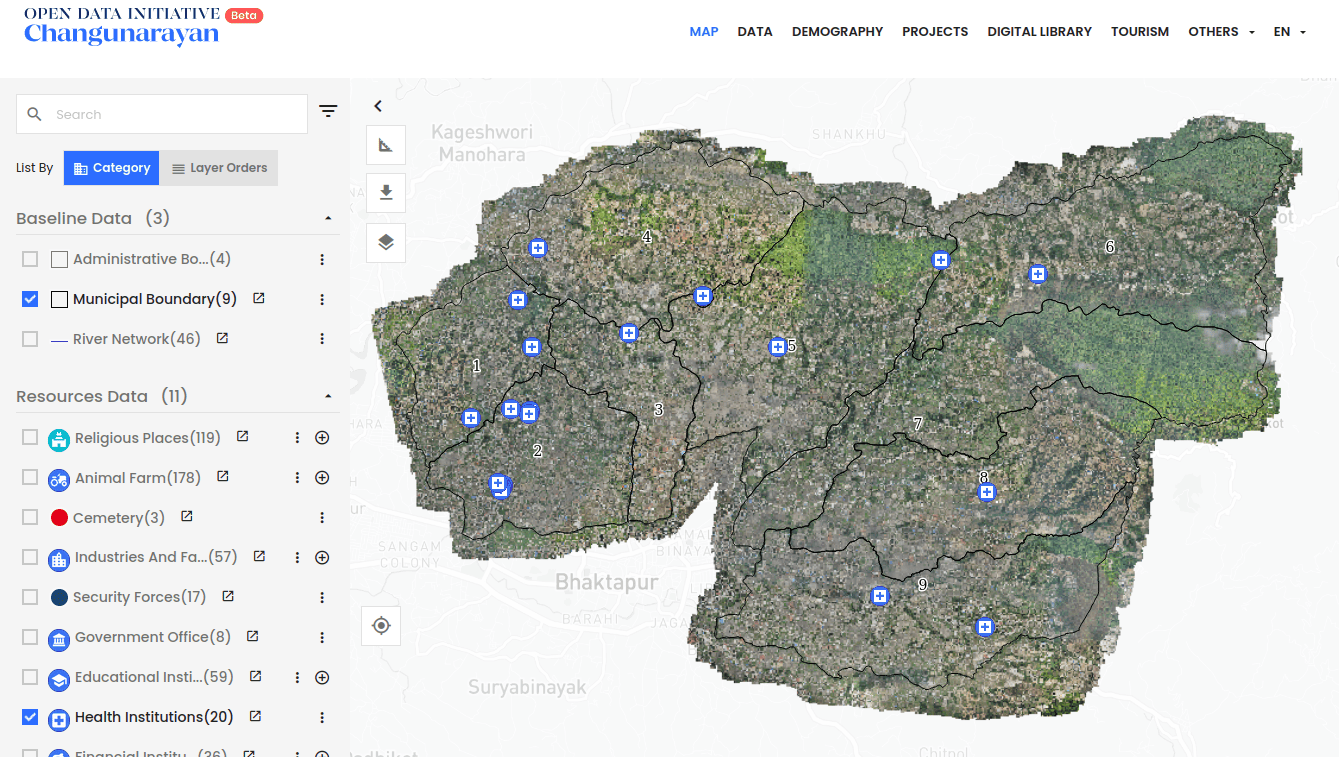Open the EN language dropdown

click(1289, 32)
